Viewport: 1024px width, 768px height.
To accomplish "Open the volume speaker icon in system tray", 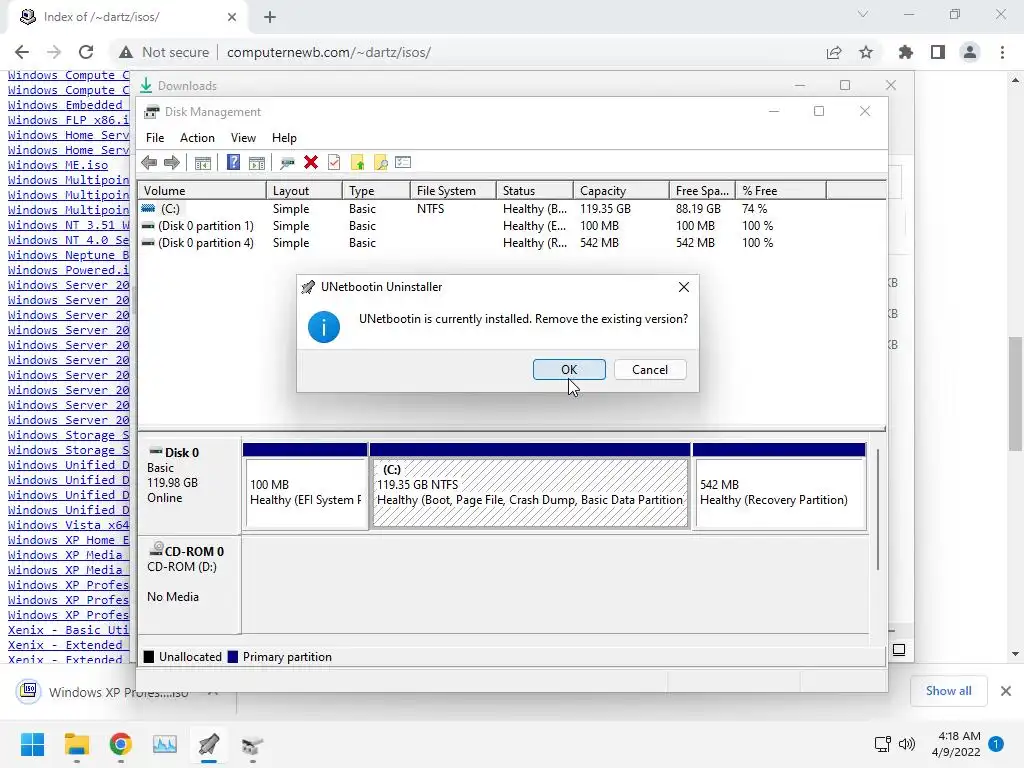I will pyautogui.click(x=906, y=744).
